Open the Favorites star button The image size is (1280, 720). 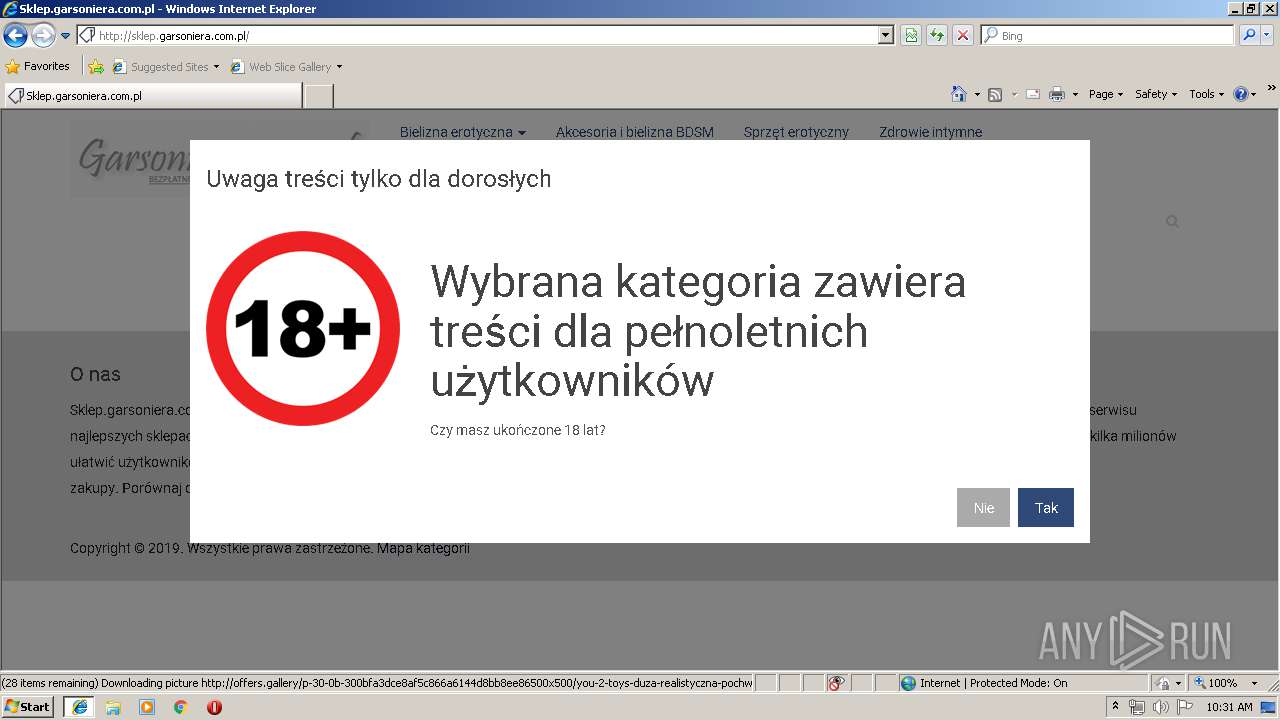(x=38, y=67)
